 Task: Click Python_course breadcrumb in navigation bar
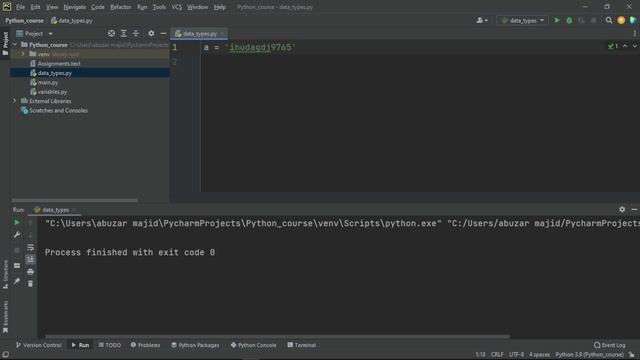point(24,20)
